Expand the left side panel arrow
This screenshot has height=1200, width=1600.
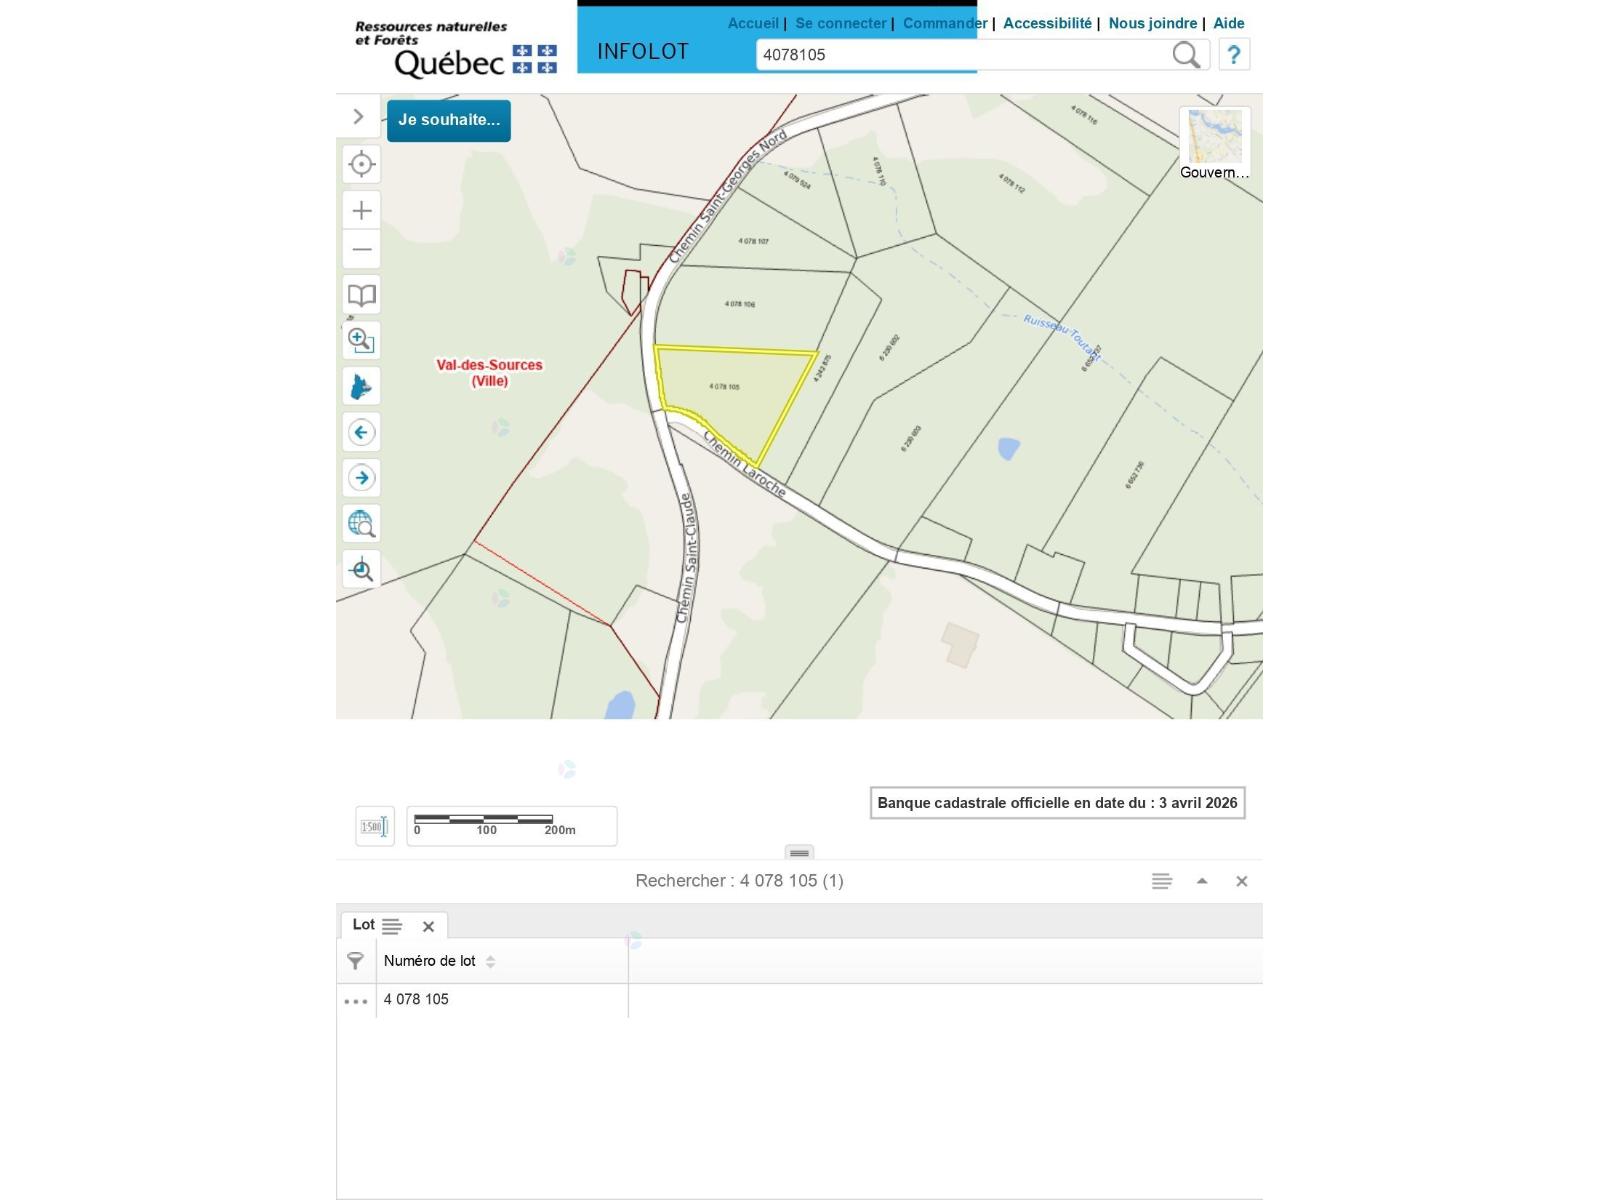[x=358, y=117]
